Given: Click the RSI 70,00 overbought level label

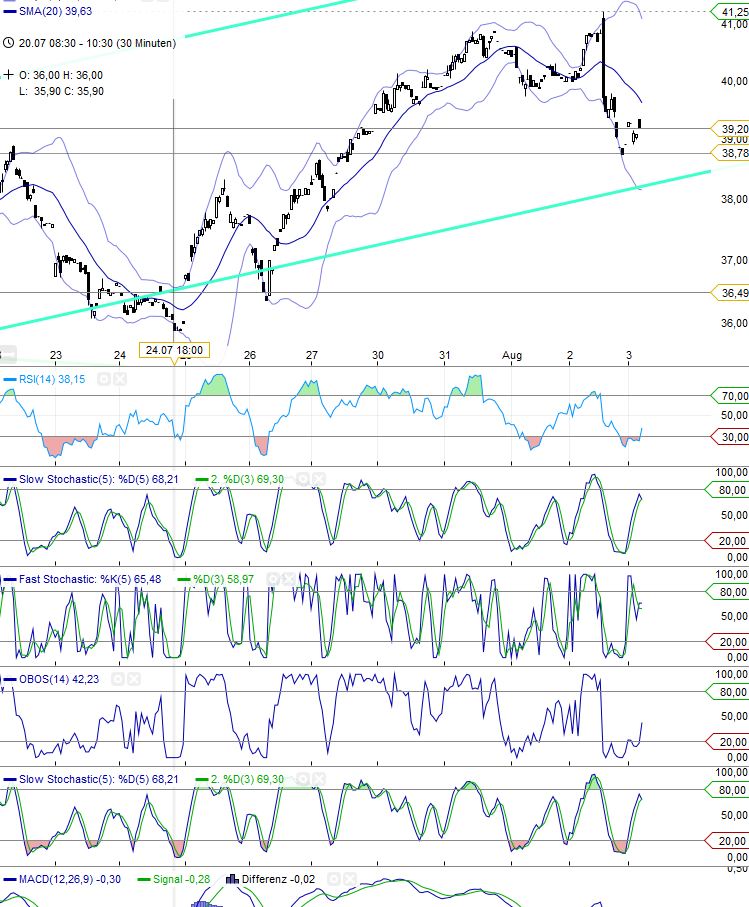Looking at the screenshot, I should tap(729, 396).
